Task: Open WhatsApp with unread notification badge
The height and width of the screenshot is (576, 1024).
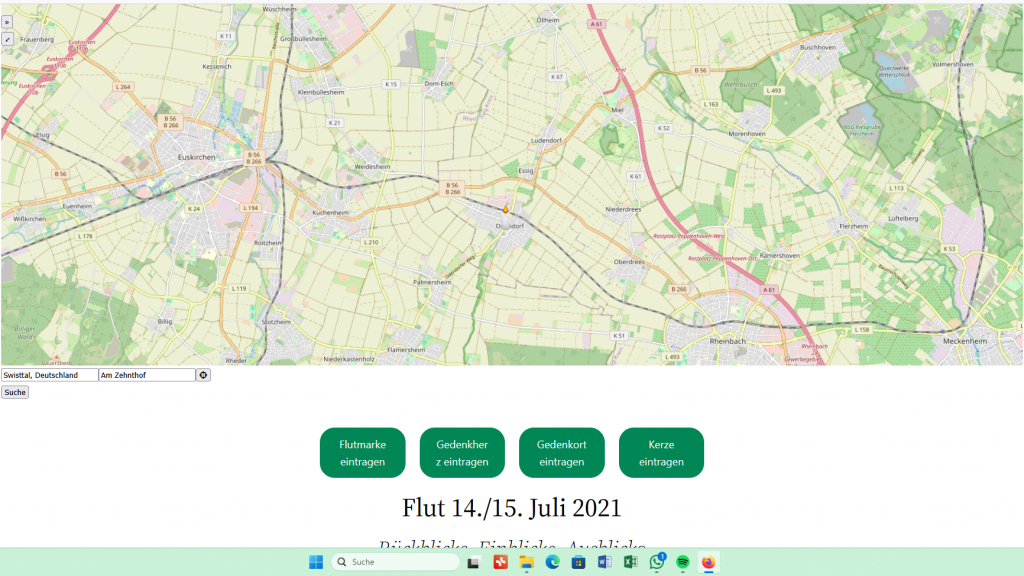Action: [657, 562]
